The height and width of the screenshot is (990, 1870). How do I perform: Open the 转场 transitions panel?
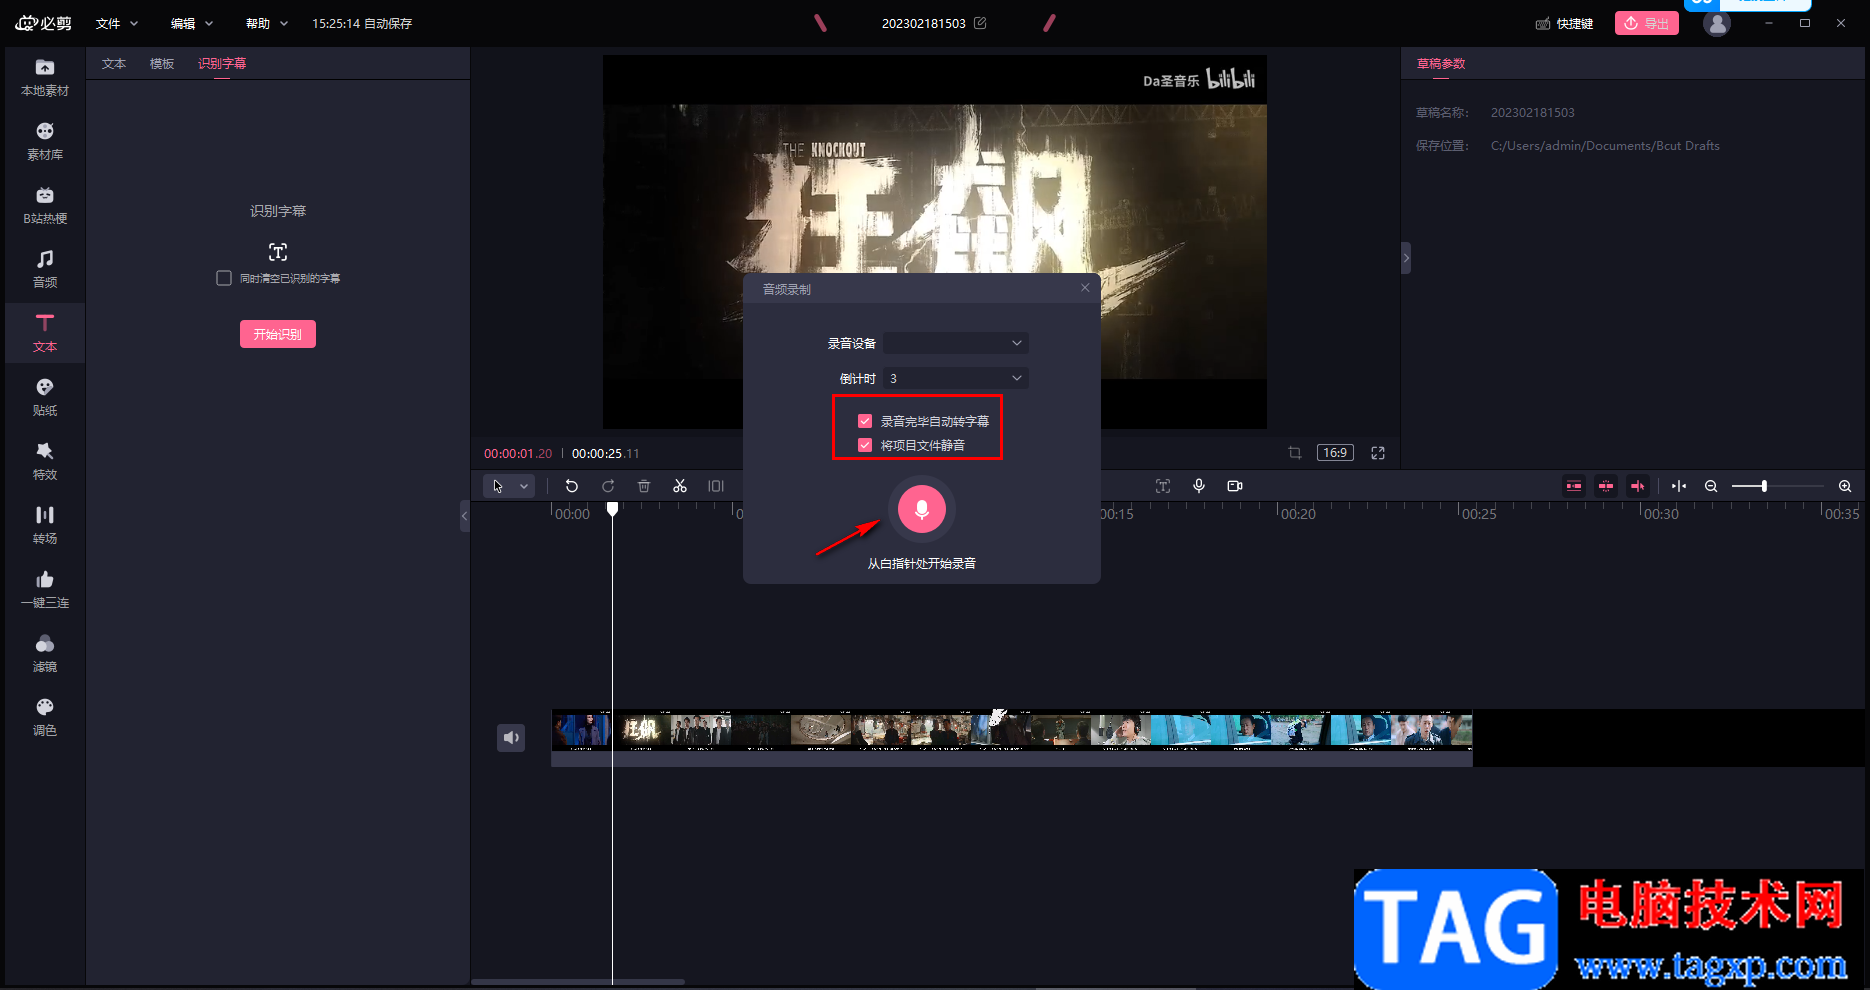click(45, 525)
